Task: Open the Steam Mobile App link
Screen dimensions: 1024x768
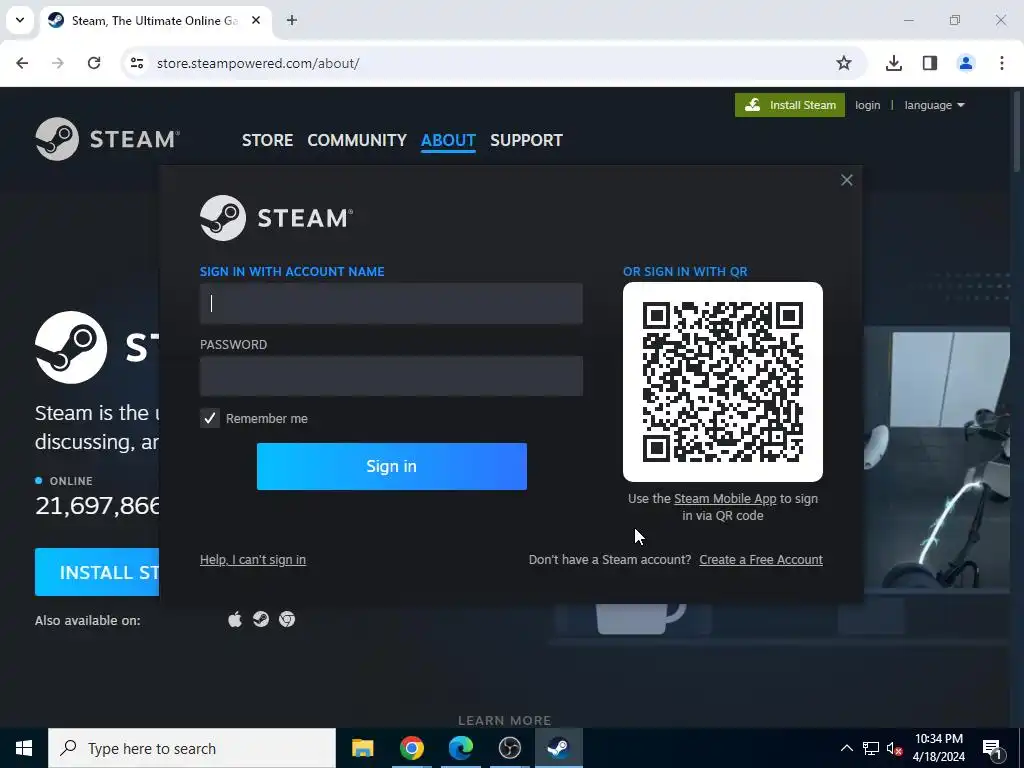Action: [725, 499]
